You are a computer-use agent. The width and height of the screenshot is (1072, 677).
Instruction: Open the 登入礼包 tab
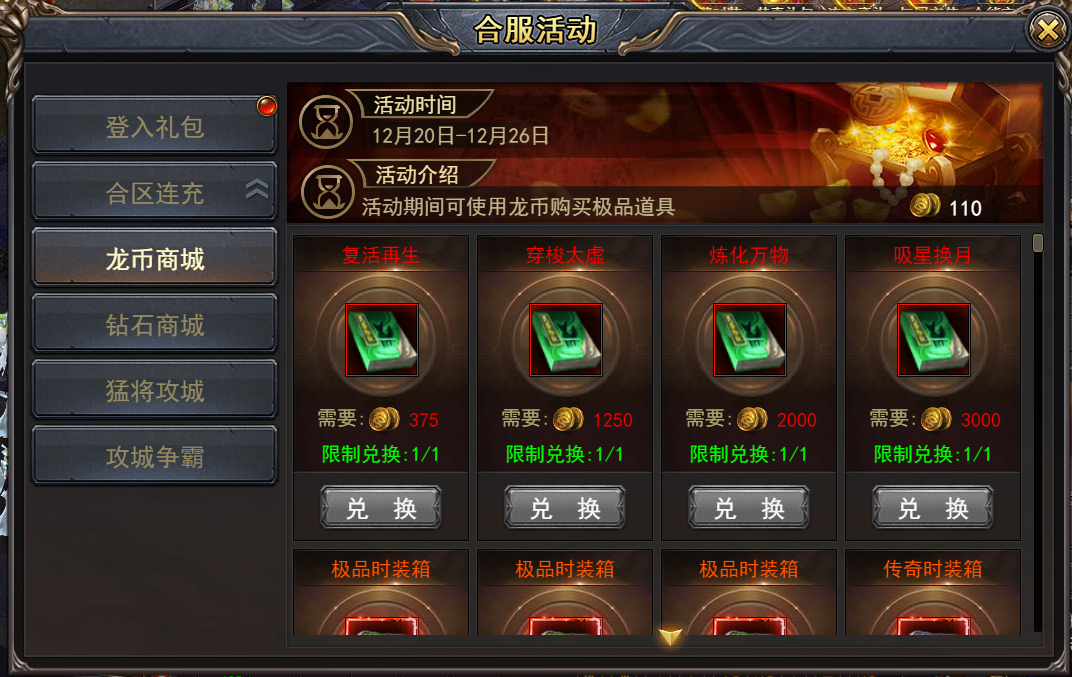[x=155, y=126]
